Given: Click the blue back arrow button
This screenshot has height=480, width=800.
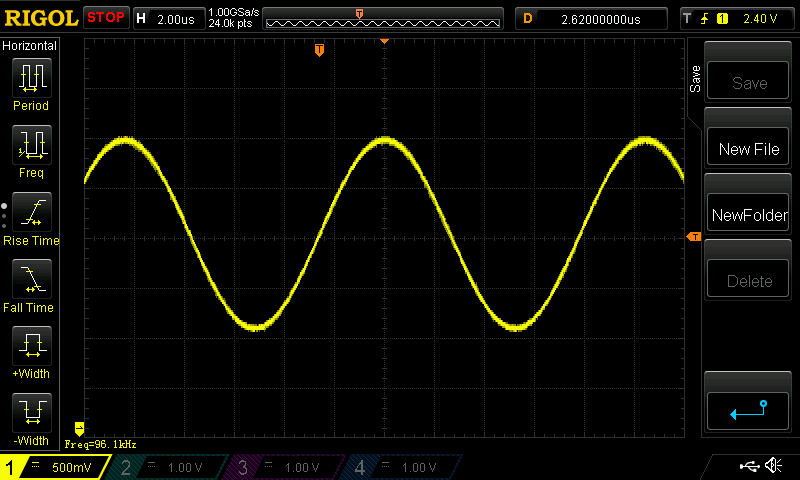Looking at the screenshot, I should tap(748, 411).
